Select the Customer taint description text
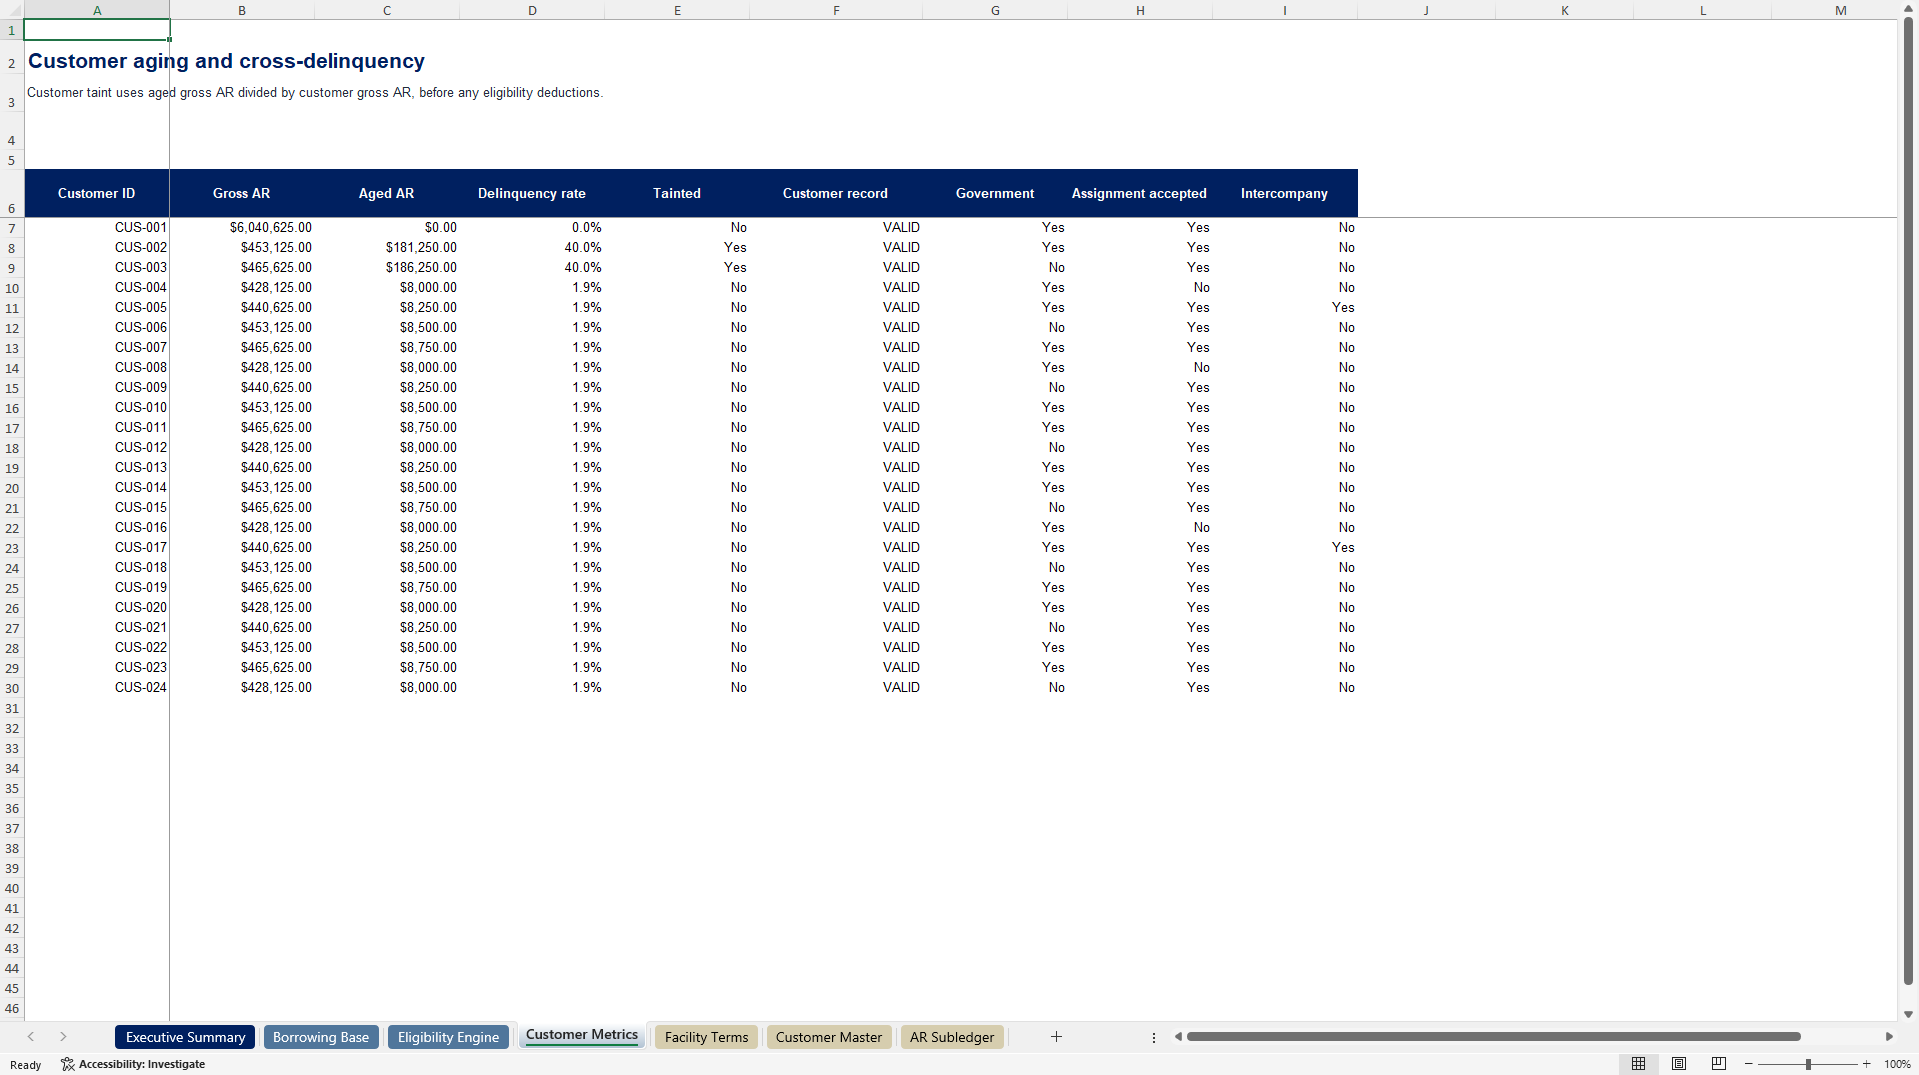1919x1075 pixels. coord(315,93)
